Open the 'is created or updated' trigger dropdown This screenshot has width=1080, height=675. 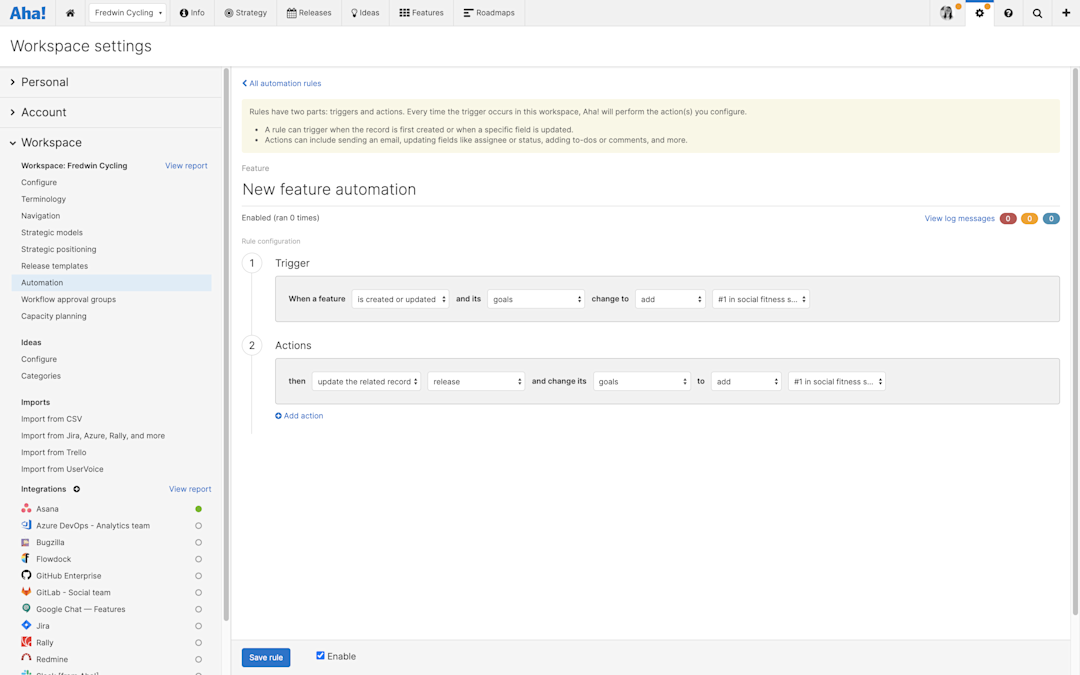400,299
